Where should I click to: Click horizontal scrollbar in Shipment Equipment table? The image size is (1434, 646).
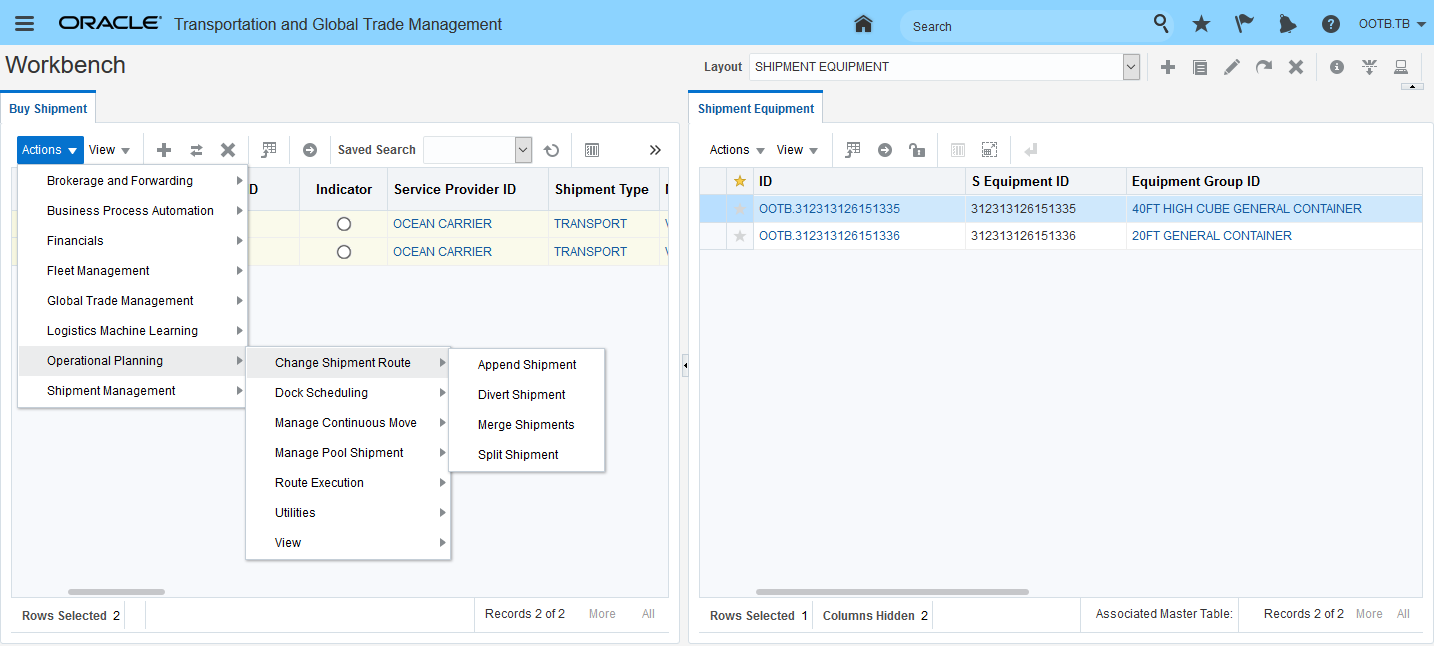pos(892,592)
